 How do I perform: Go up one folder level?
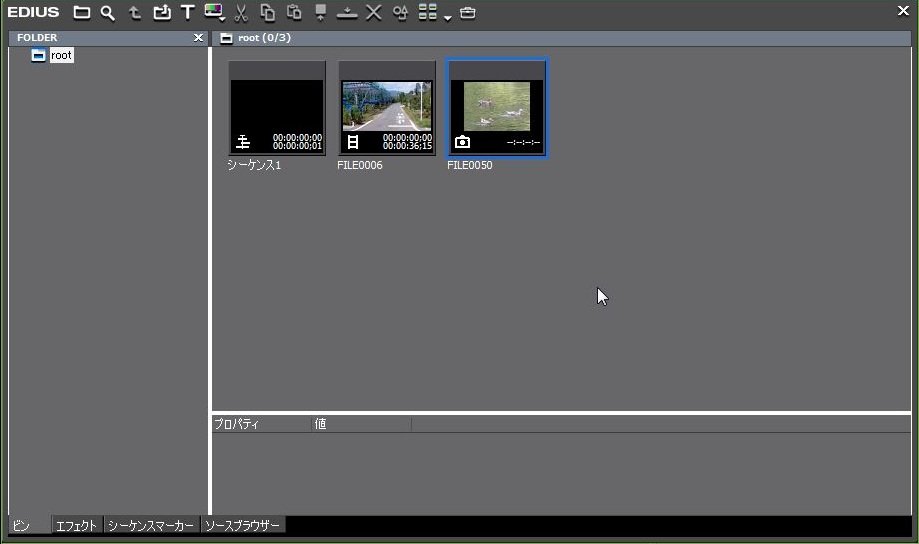coord(134,13)
